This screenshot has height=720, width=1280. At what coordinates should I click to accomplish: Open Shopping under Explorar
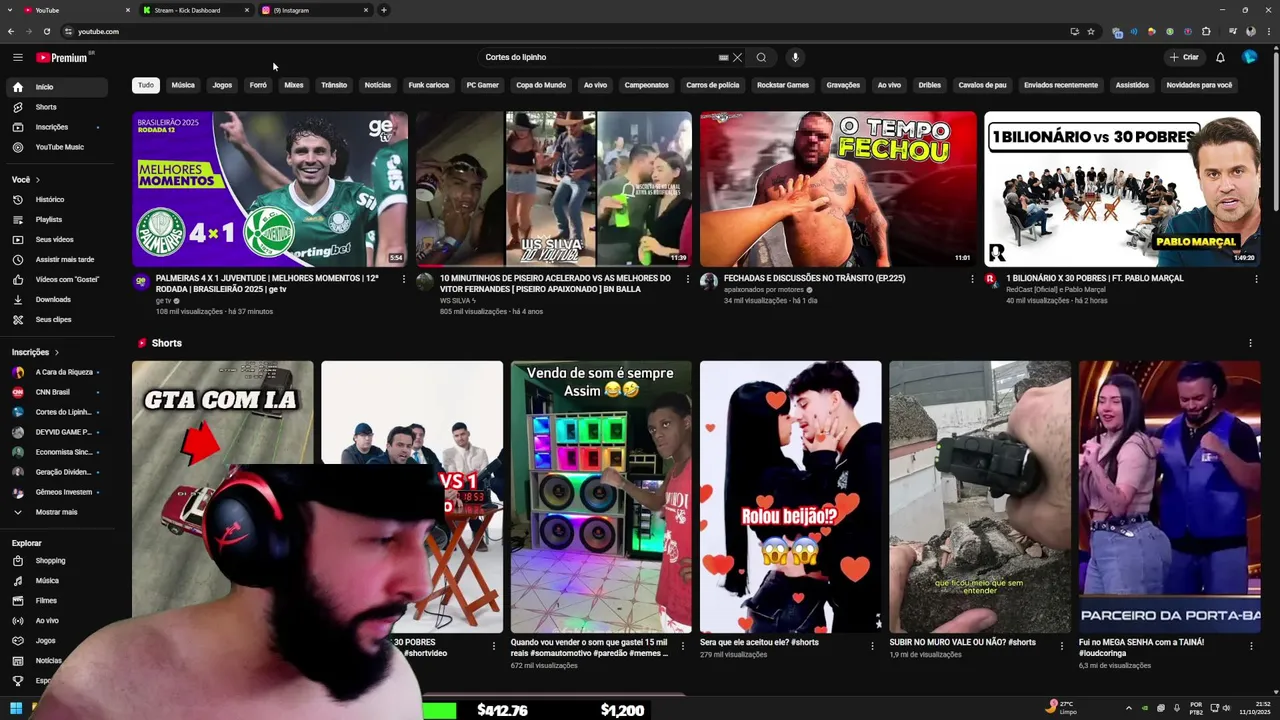click(x=55, y=560)
